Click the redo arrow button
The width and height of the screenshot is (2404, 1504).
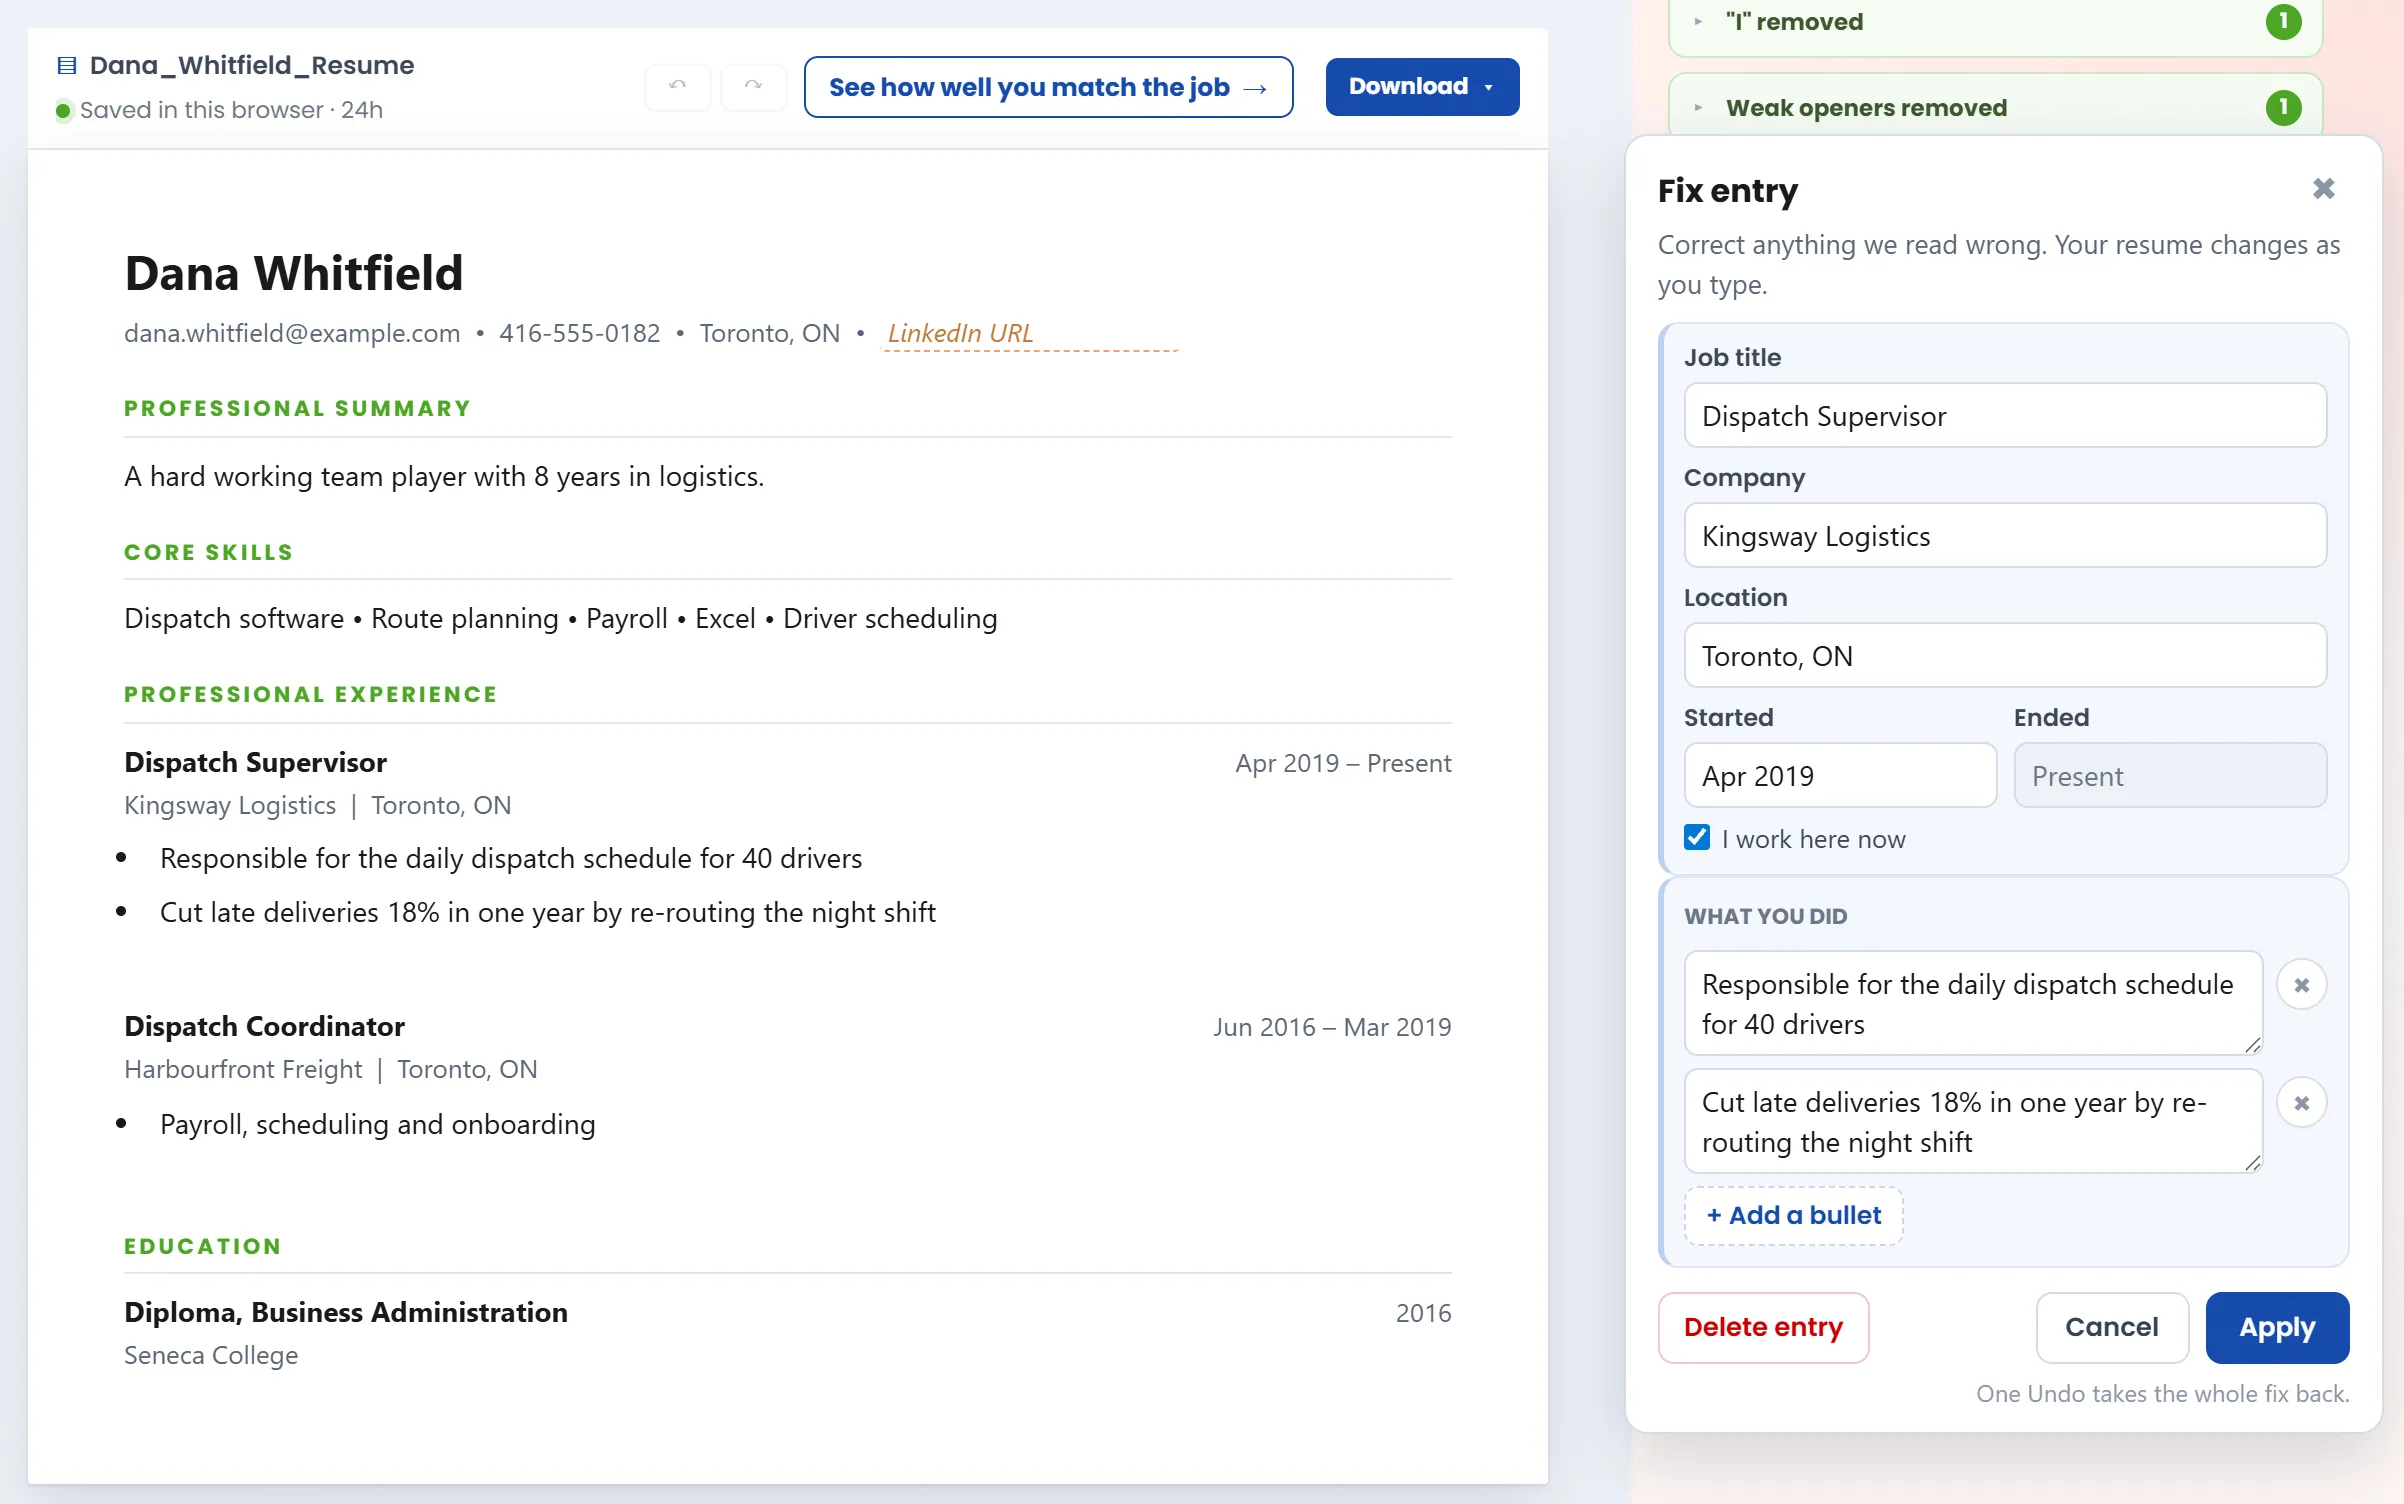point(753,87)
